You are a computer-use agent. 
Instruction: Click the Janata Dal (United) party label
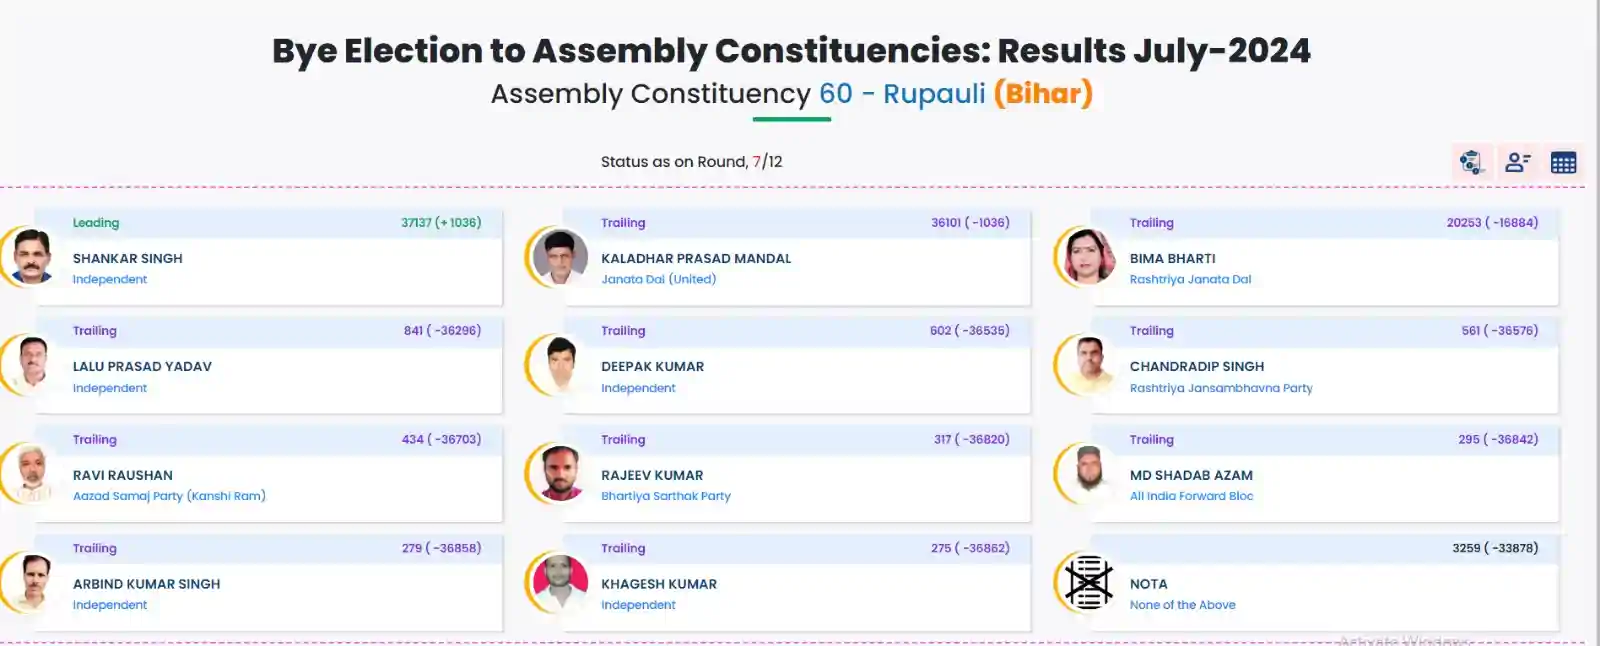click(658, 279)
